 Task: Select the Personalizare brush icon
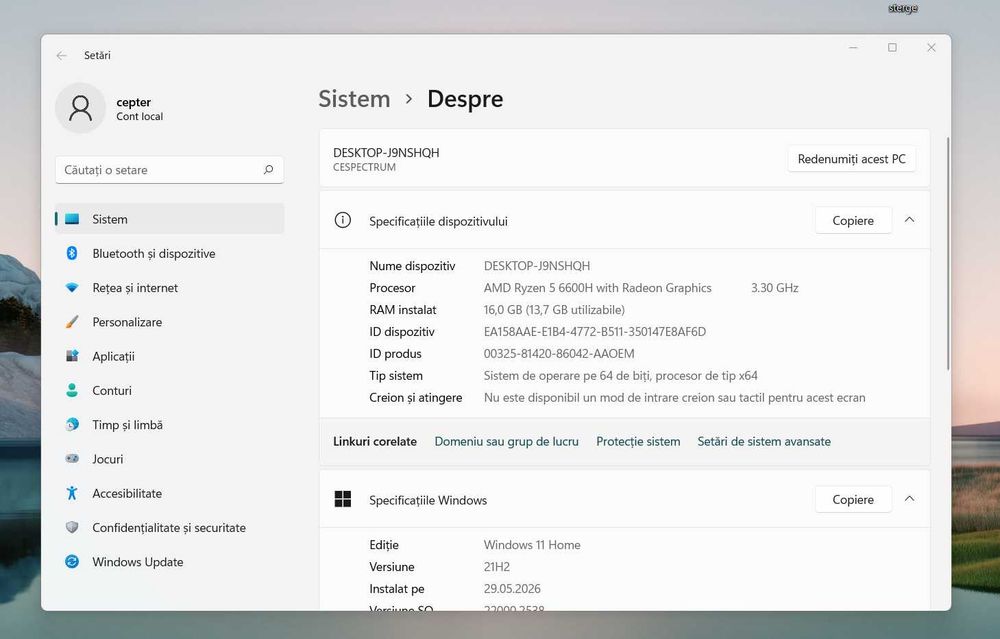click(x=72, y=322)
